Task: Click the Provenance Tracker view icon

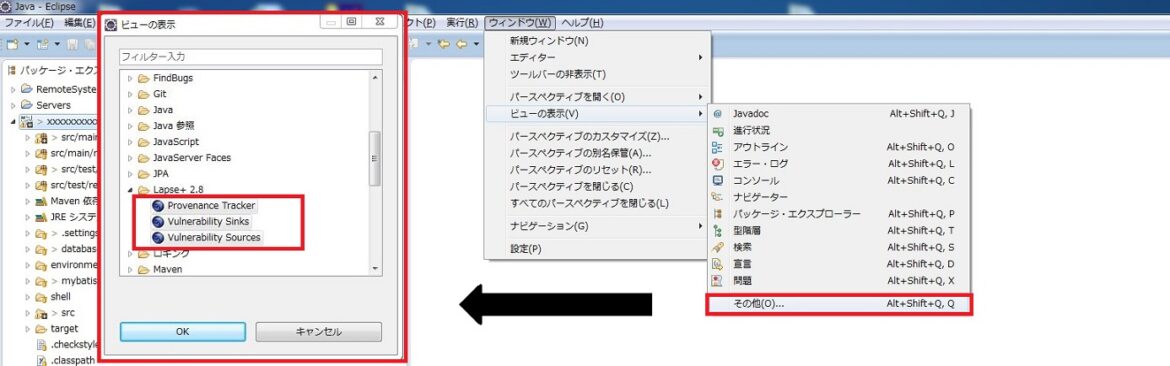Action: tap(157, 206)
